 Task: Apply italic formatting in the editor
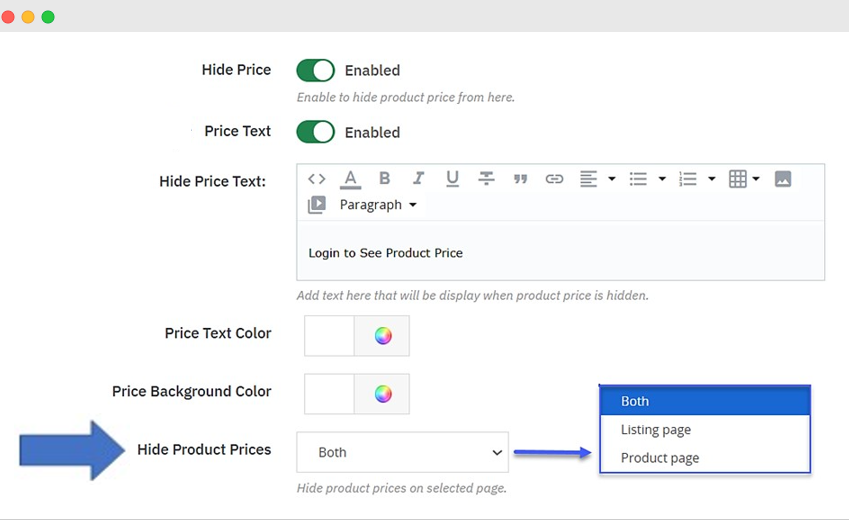(418, 179)
